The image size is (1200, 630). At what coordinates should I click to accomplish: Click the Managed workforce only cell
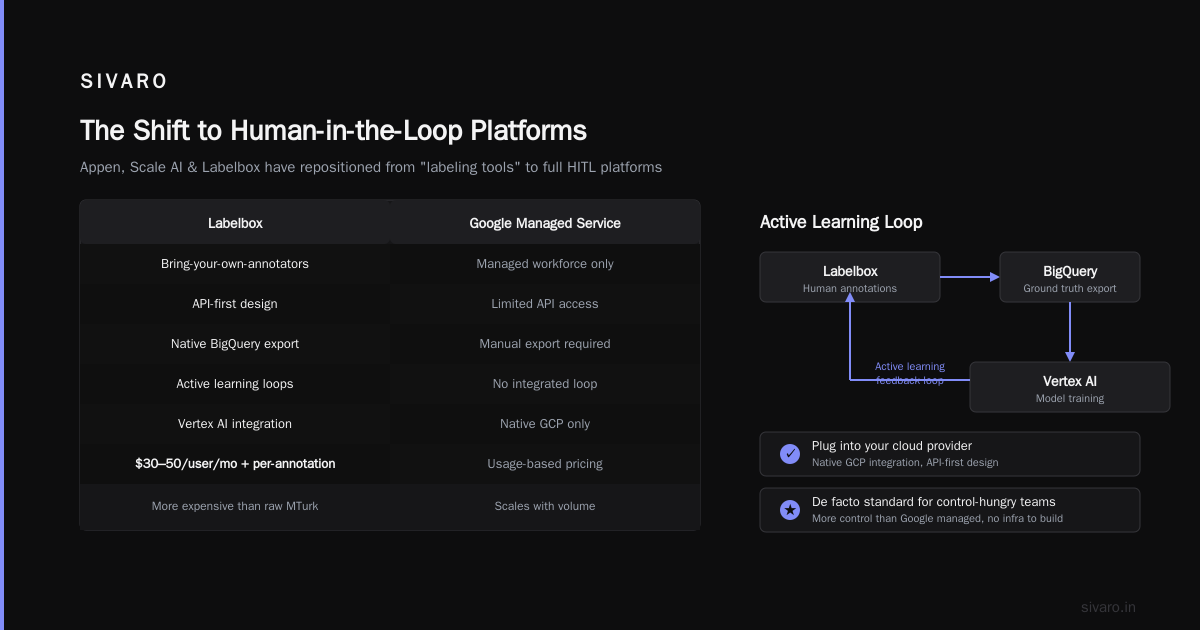coord(545,264)
